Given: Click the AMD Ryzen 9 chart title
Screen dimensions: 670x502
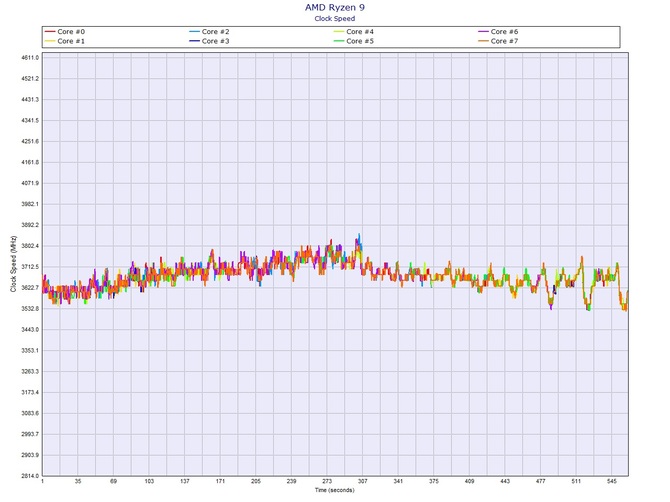Looking at the screenshot, I should (335, 7).
